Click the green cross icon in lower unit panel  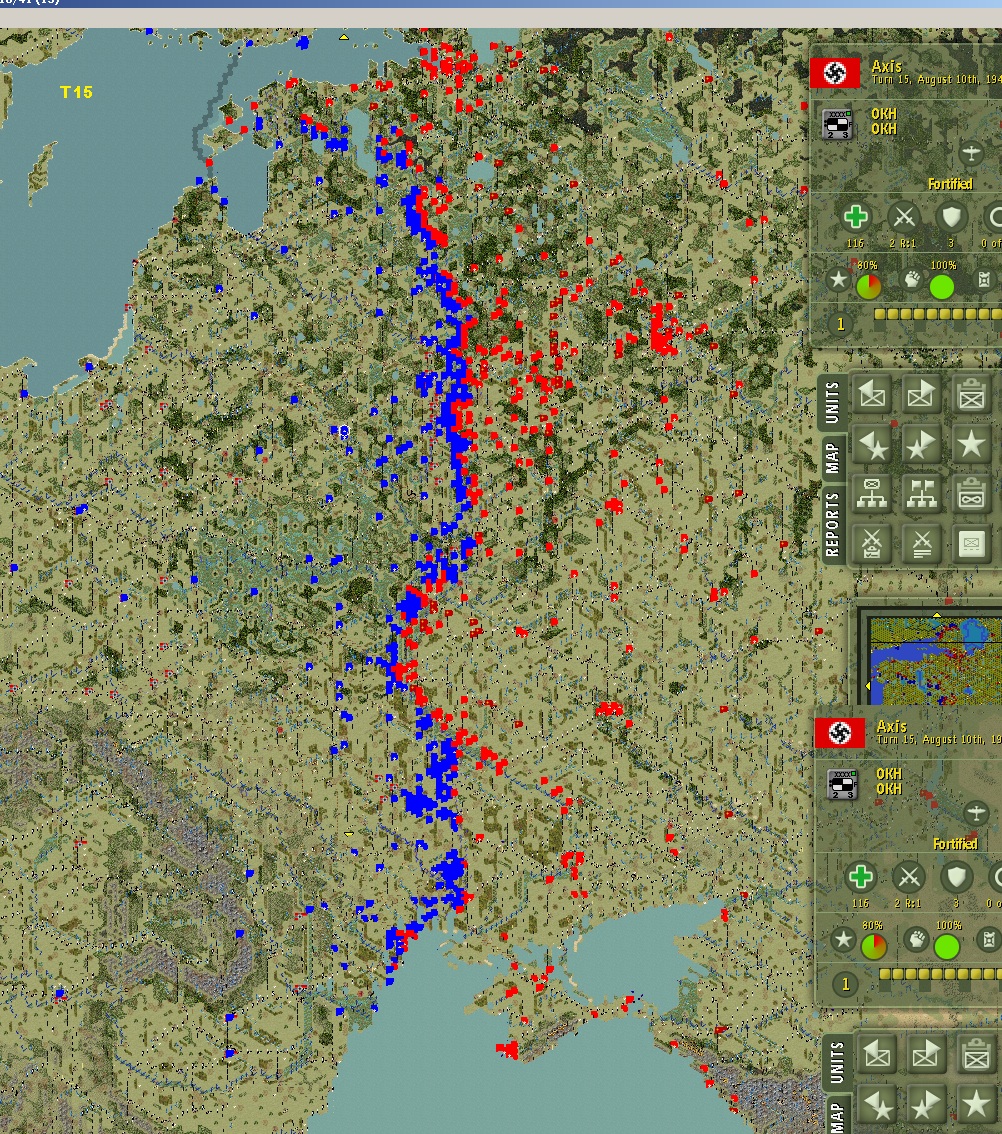pos(860,877)
